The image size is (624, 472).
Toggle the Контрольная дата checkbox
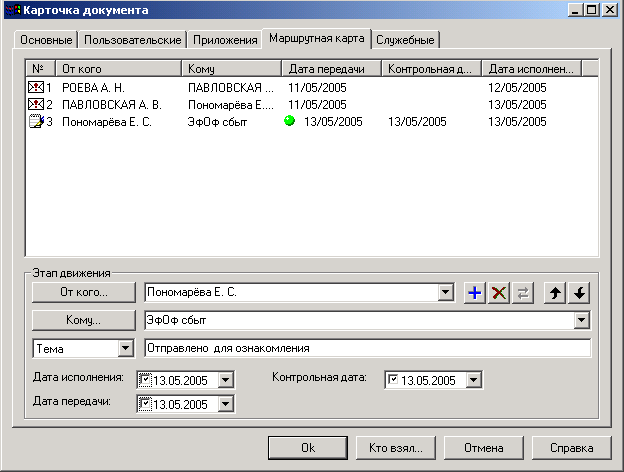pyautogui.click(x=392, y=379)
